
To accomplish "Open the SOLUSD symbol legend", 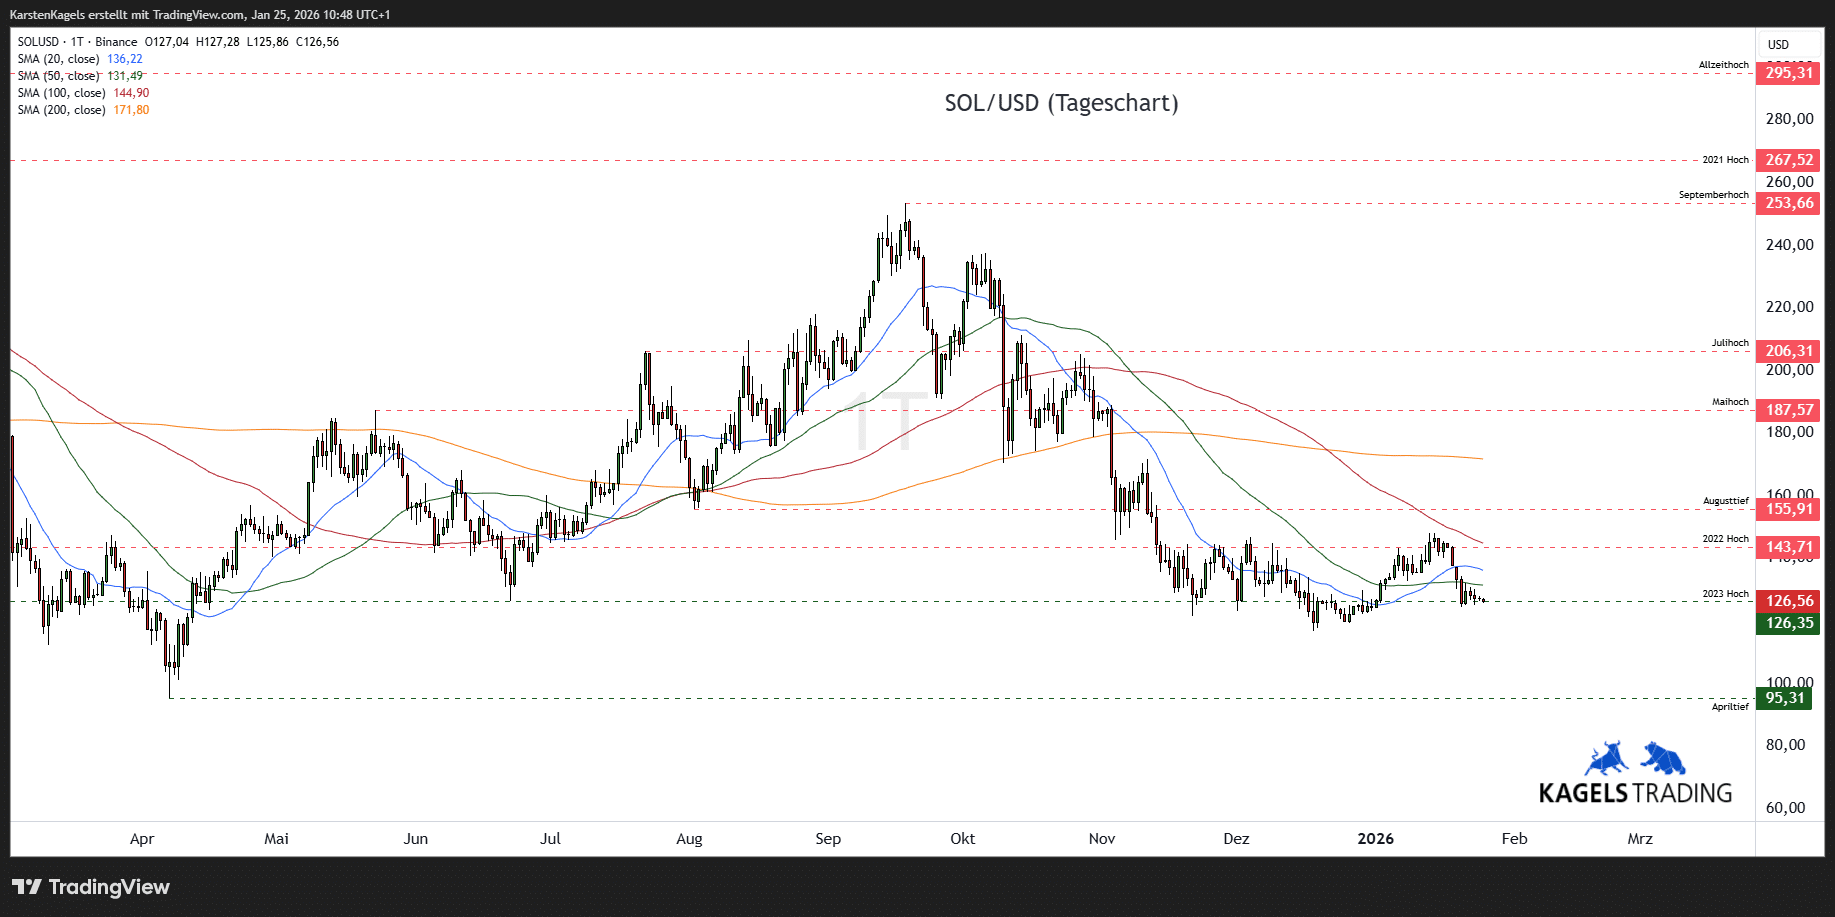I will click(38, 42).
